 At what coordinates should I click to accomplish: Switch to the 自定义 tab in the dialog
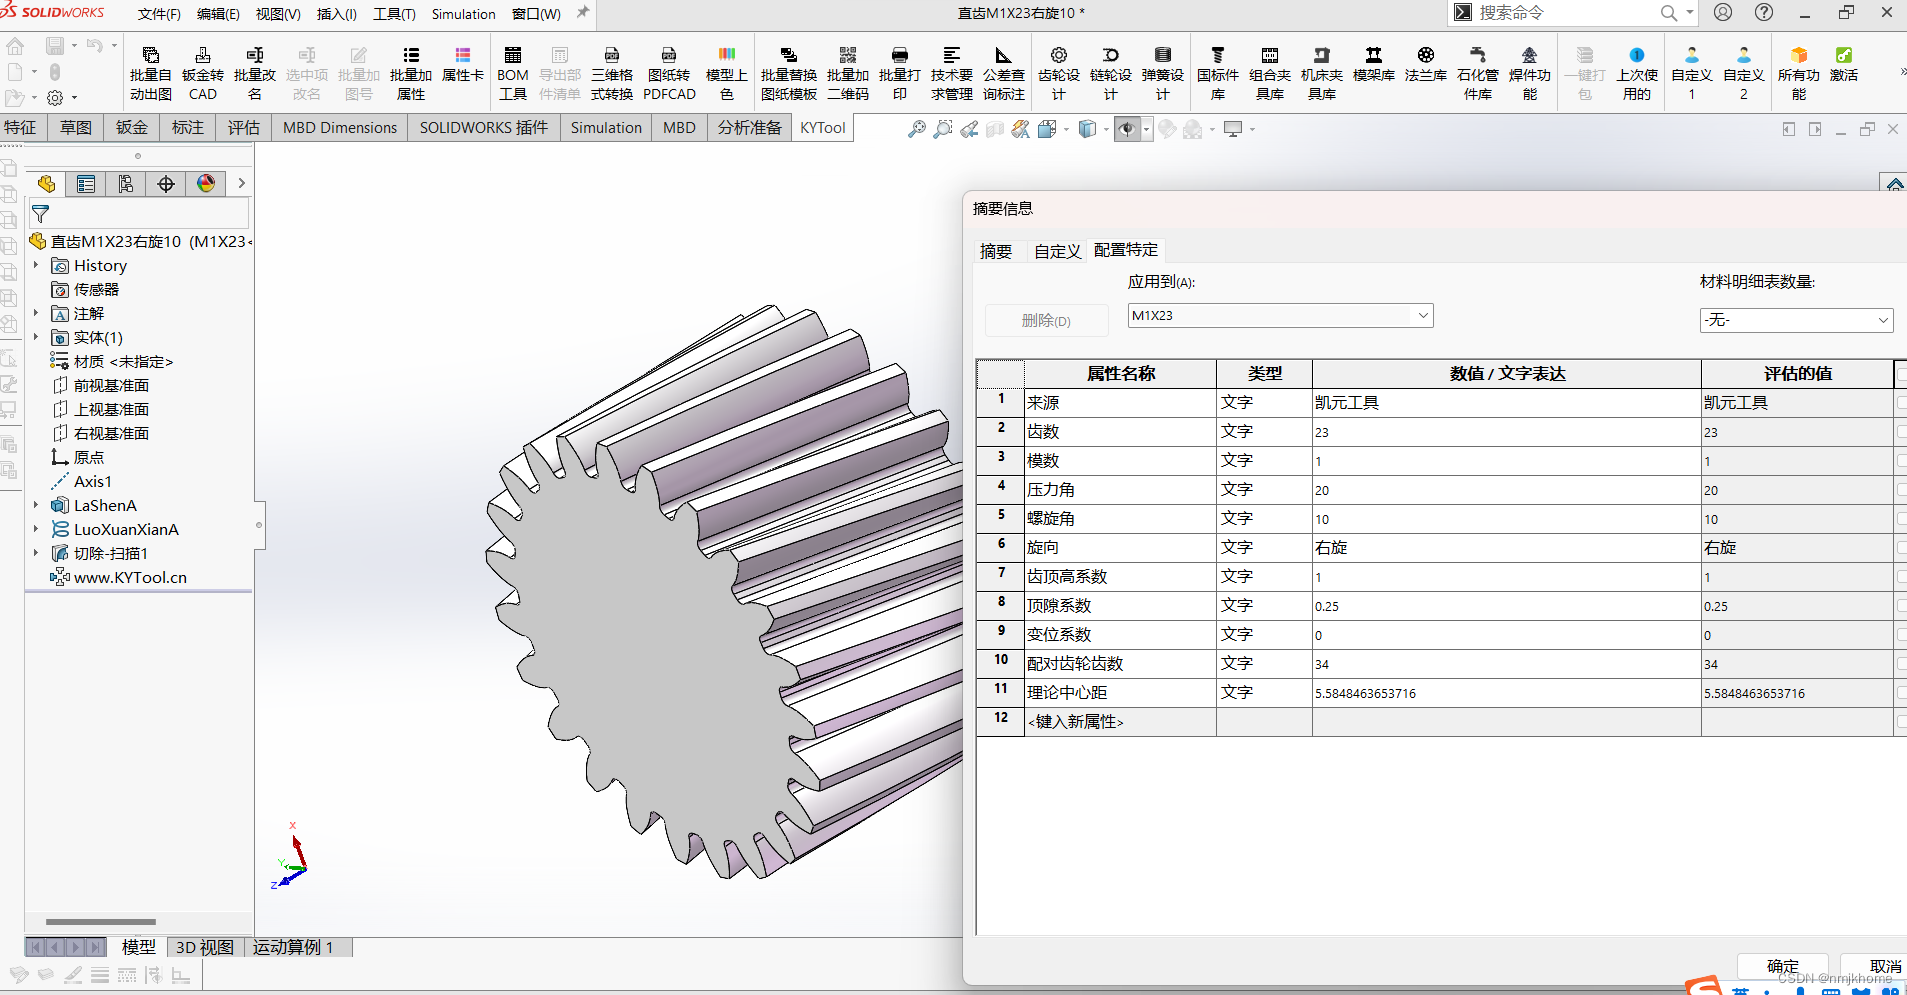pos(1057,251)
